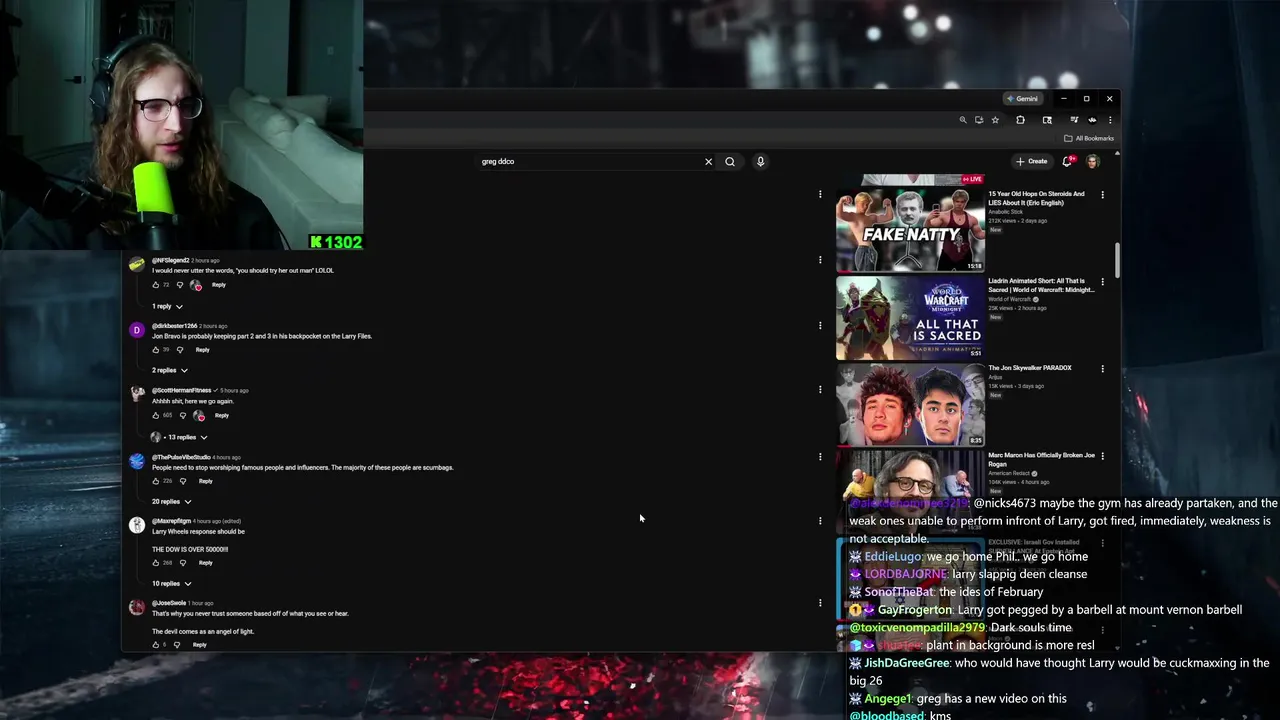Expand '10 replies' under @Maxrepfitgm comment
The width and height of the screenshot is (1280, 720).
(171, 583)
